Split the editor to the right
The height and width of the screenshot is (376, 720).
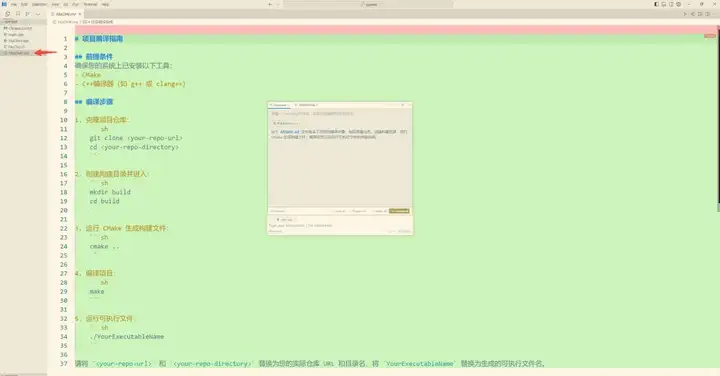(708, 14)
